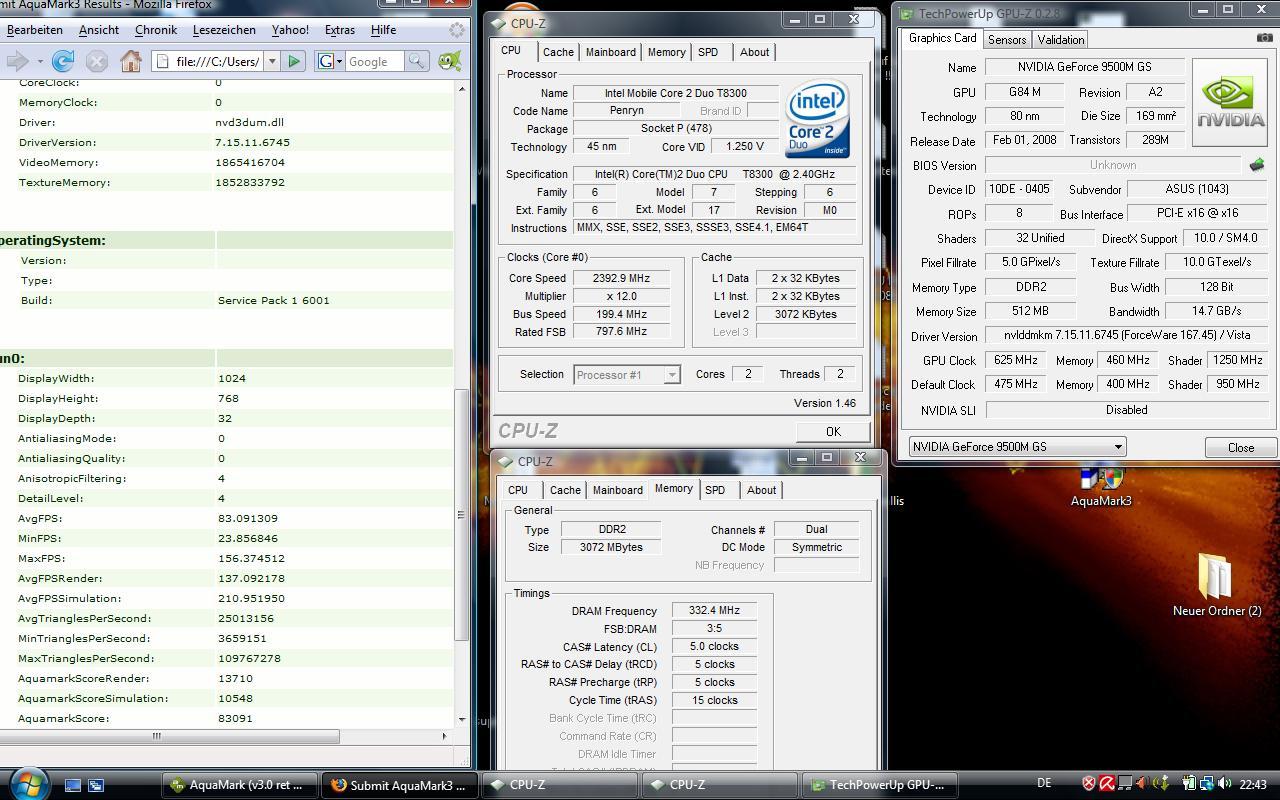Click the GPU-Z title bar icon

(906, 13)
